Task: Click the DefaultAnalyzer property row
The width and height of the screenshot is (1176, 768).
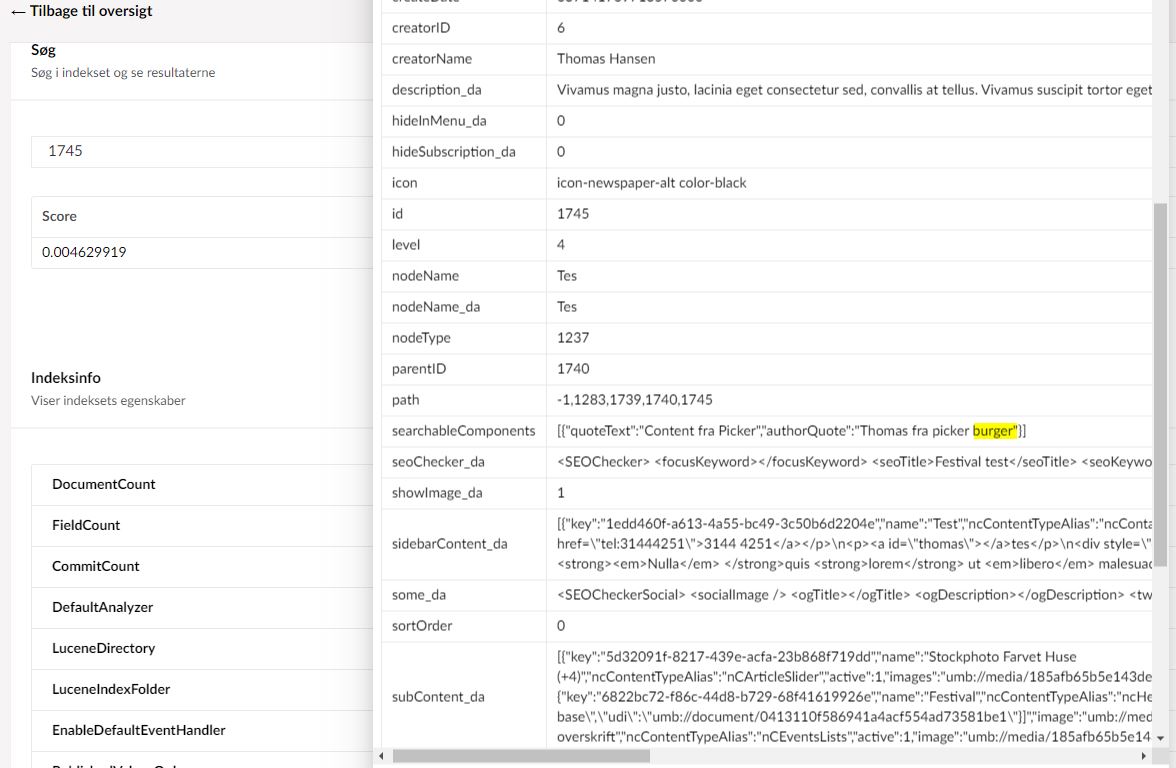Action: coord(102,607)
